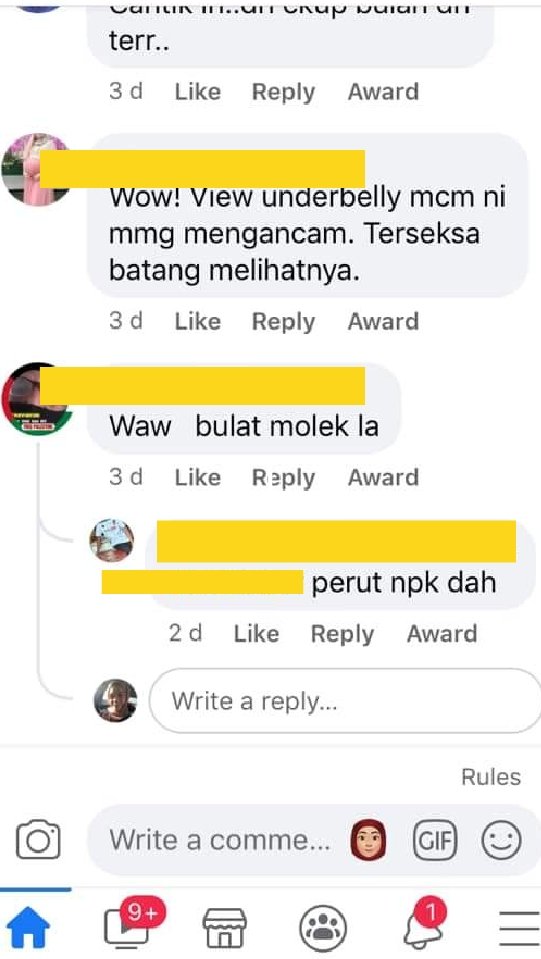This screenshot has width=541, height=959.
Task: Reply to the 'Waw bulat molek la' comment
Action: pos(283,478)
